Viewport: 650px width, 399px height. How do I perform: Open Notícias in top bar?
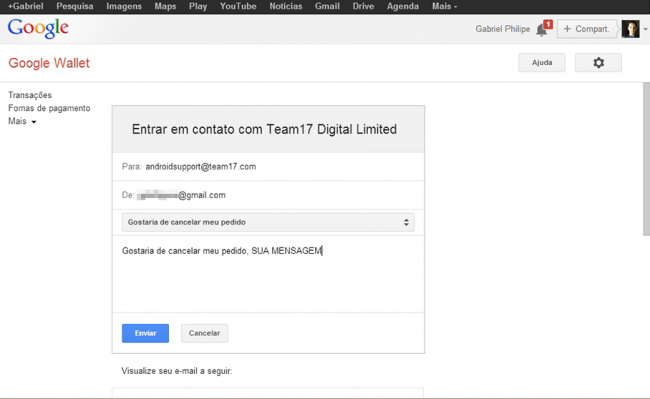click(x=286, y=6)
